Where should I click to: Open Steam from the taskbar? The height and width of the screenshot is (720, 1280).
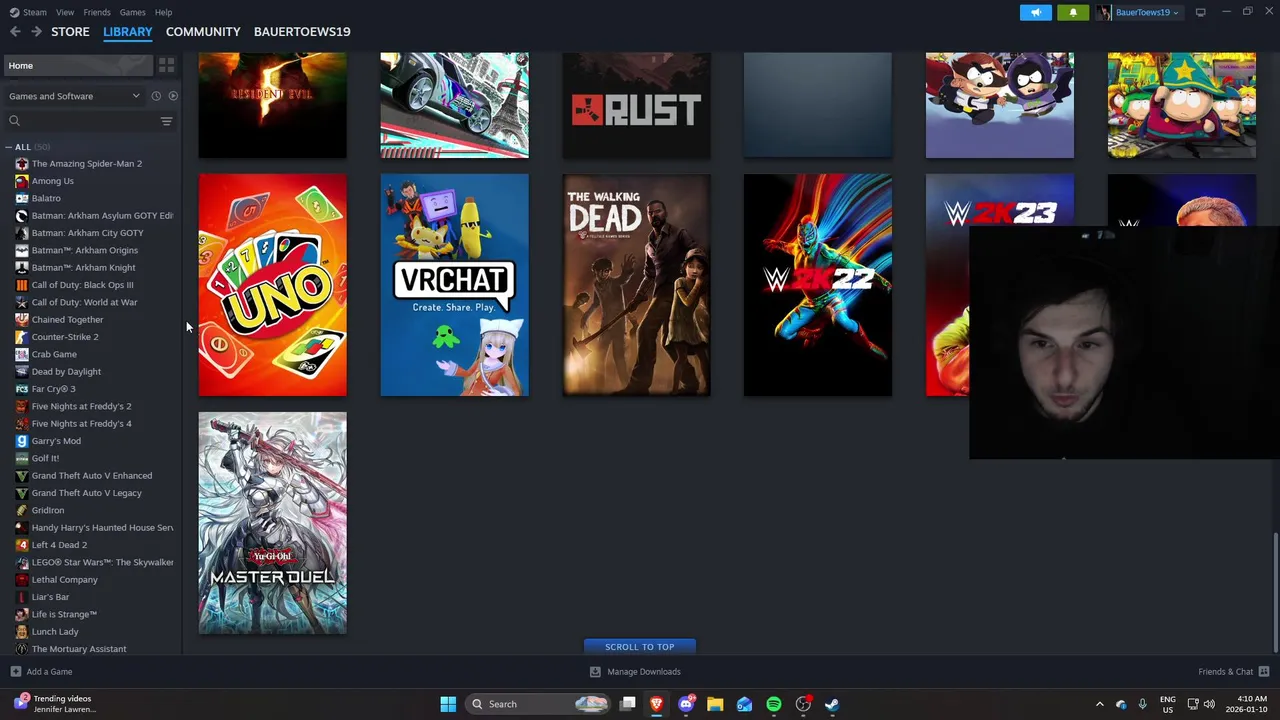[832, 704]
